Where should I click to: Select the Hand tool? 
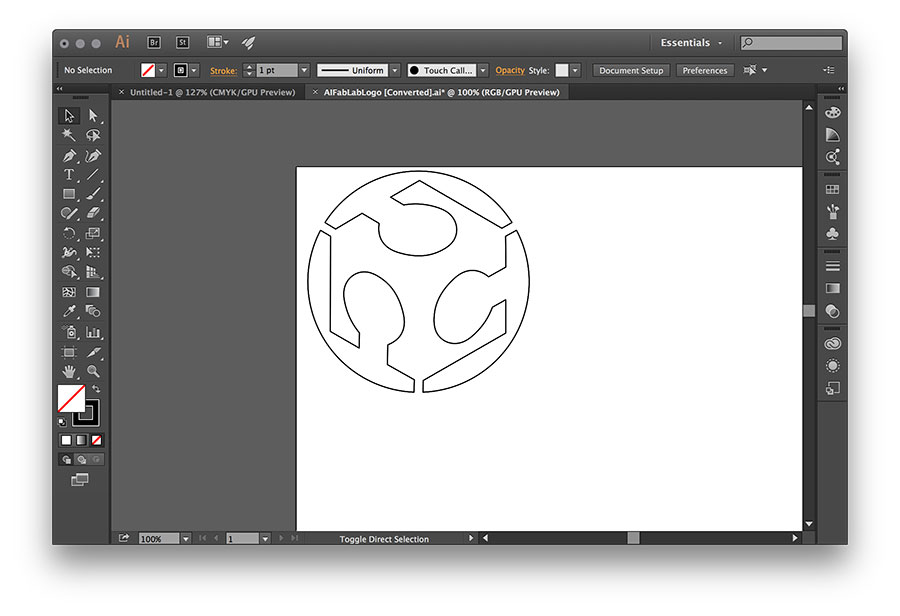click(x=69, y=371)
